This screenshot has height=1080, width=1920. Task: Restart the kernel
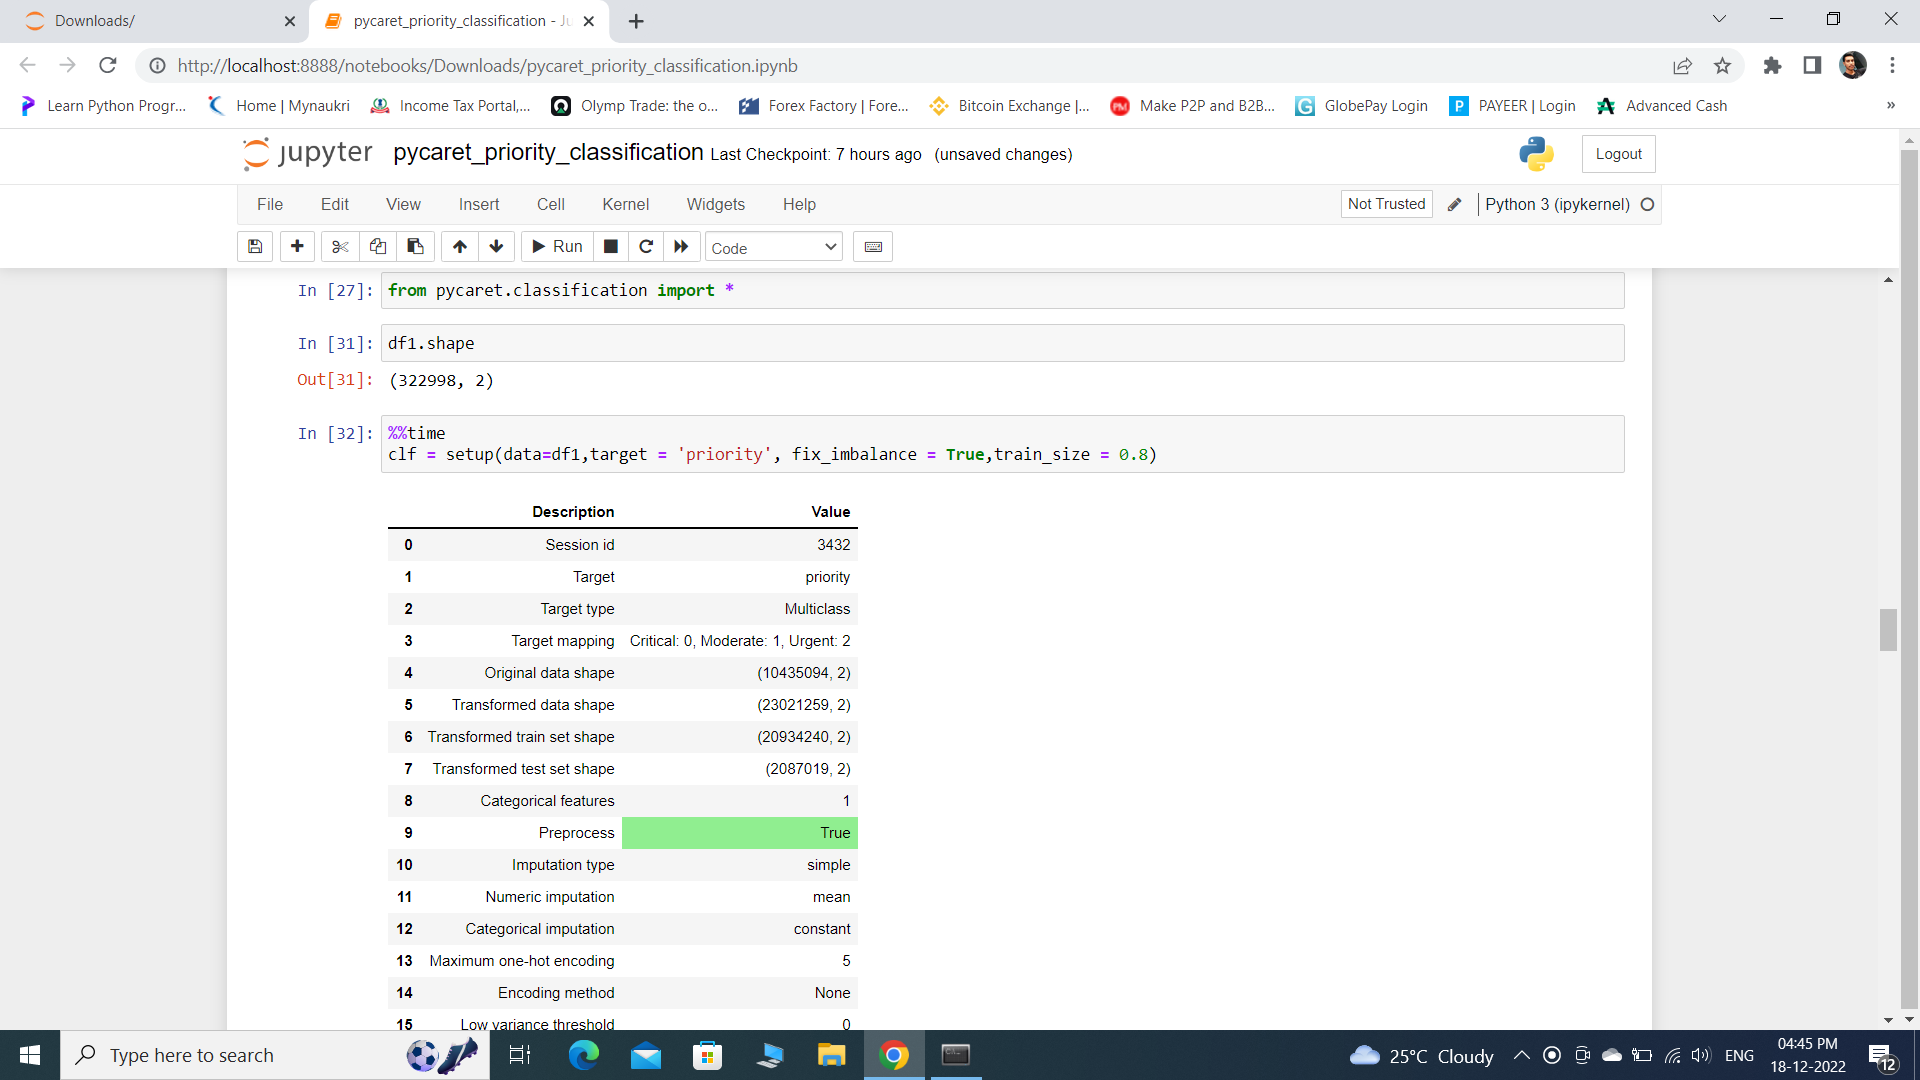(646, 246)
